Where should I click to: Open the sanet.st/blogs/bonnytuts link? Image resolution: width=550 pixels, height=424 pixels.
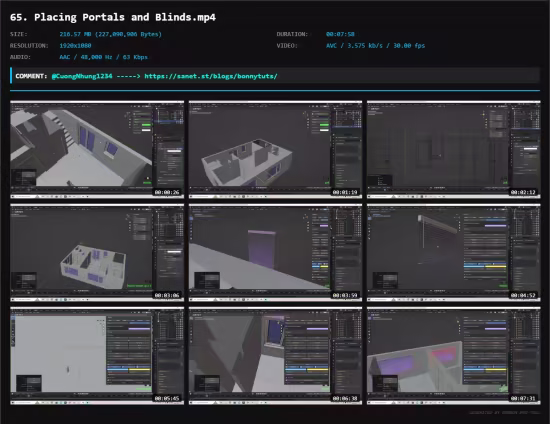(x=211, y=76)
